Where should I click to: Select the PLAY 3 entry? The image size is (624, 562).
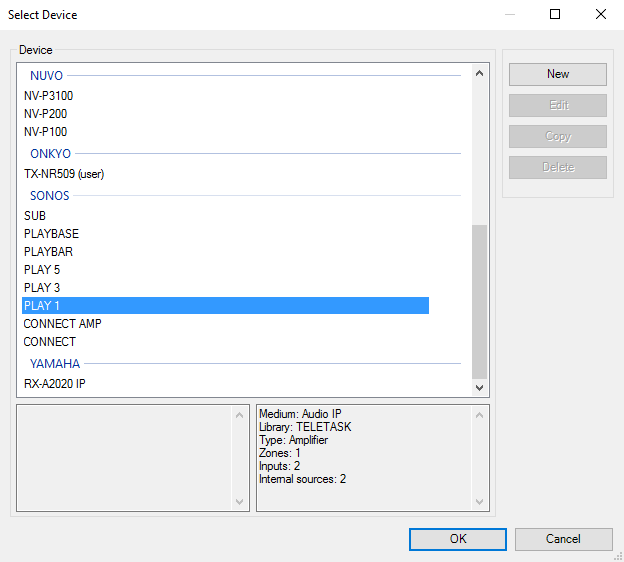pos(42,288)
